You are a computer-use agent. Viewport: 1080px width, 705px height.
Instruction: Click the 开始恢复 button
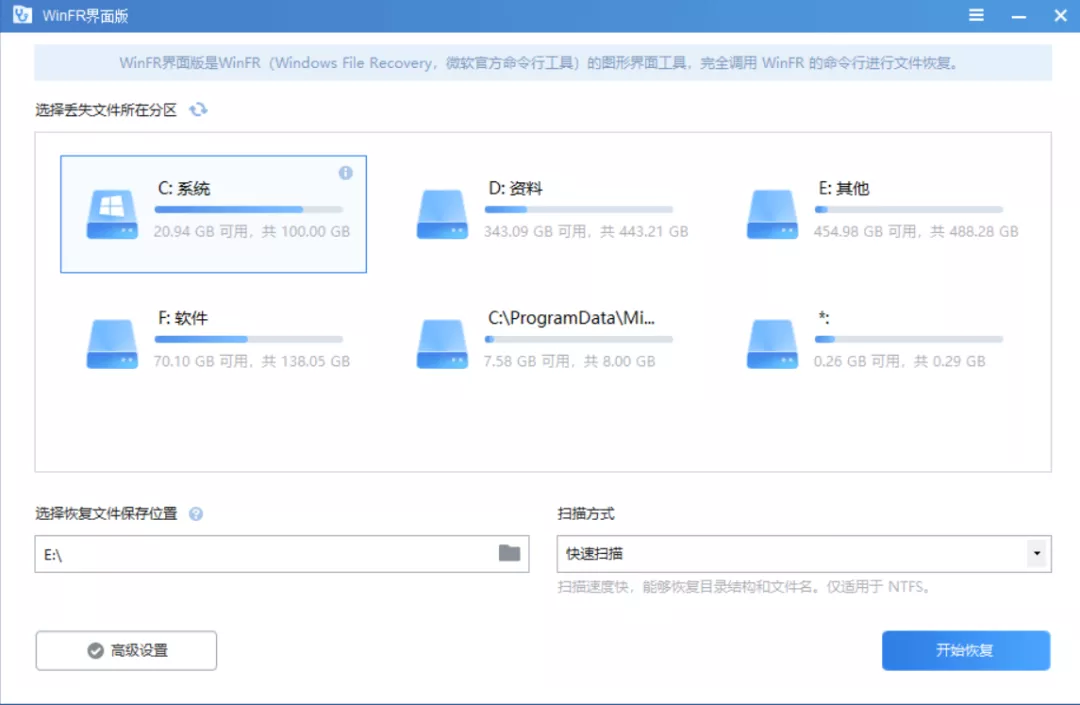(x=966, y=651)
